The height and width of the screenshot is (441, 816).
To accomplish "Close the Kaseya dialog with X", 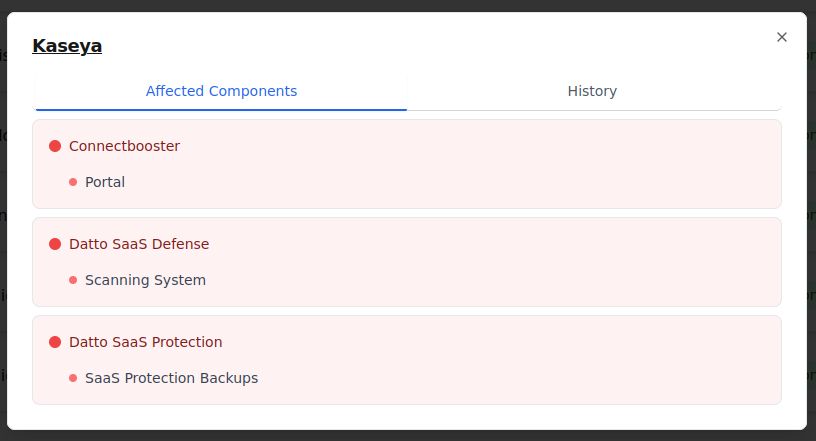I will 782,37.
